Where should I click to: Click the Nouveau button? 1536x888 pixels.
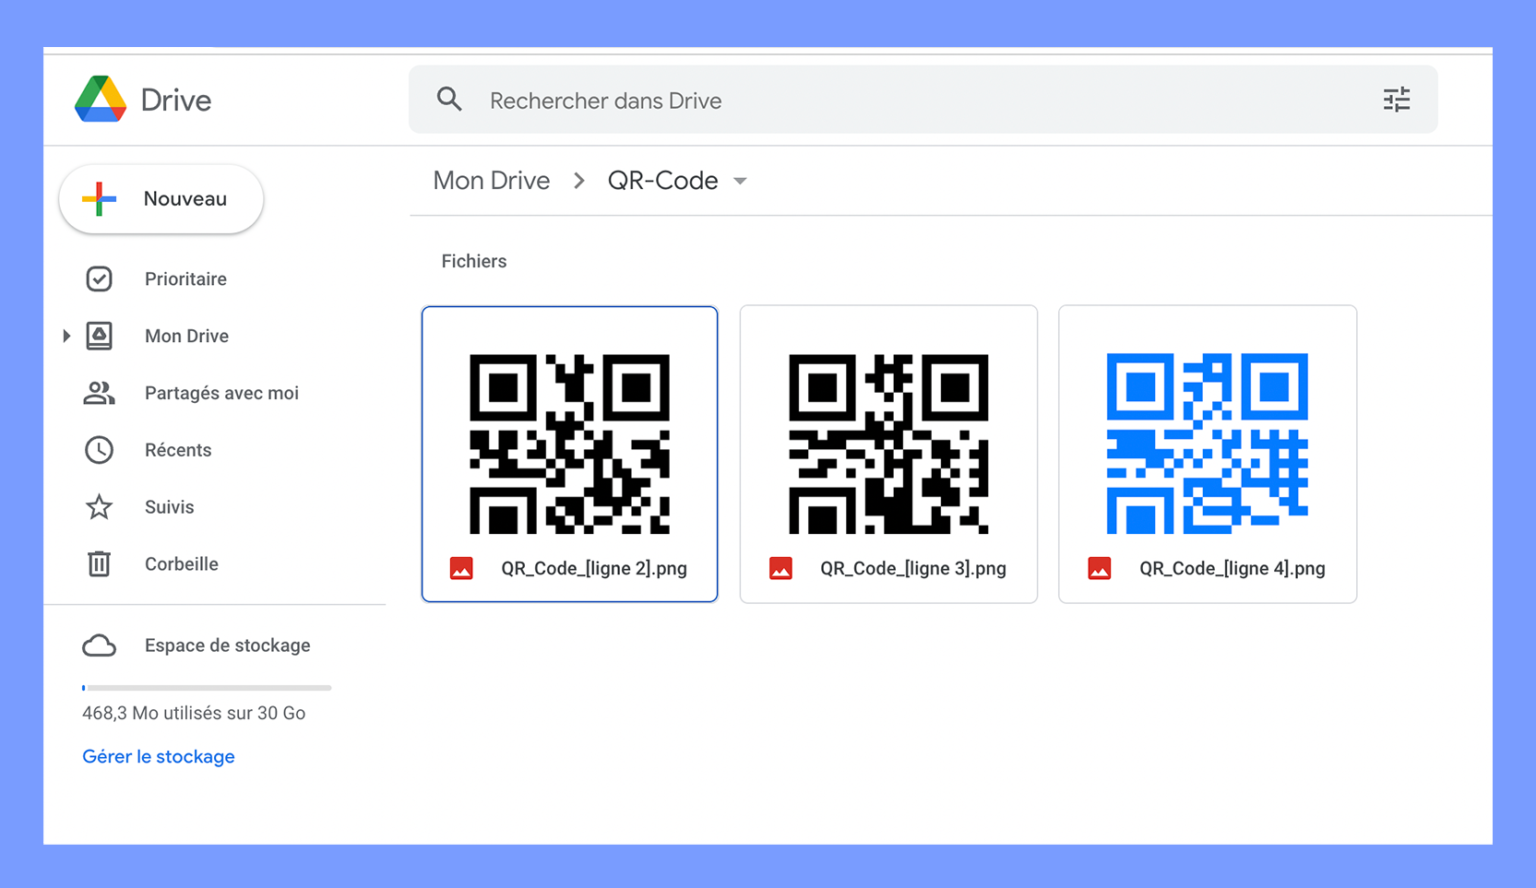point(160,199)
